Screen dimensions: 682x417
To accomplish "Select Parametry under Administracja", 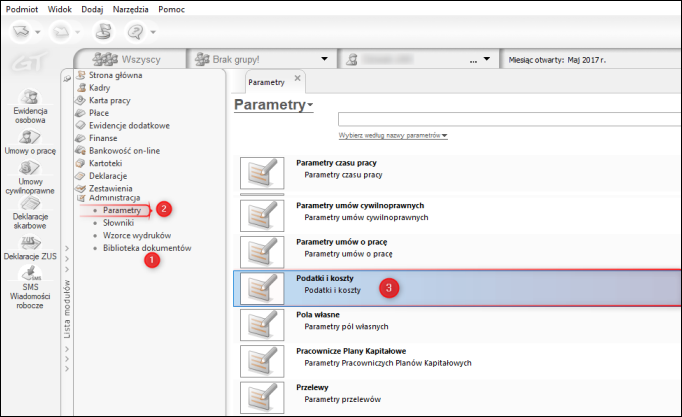I will pos(122,210).
